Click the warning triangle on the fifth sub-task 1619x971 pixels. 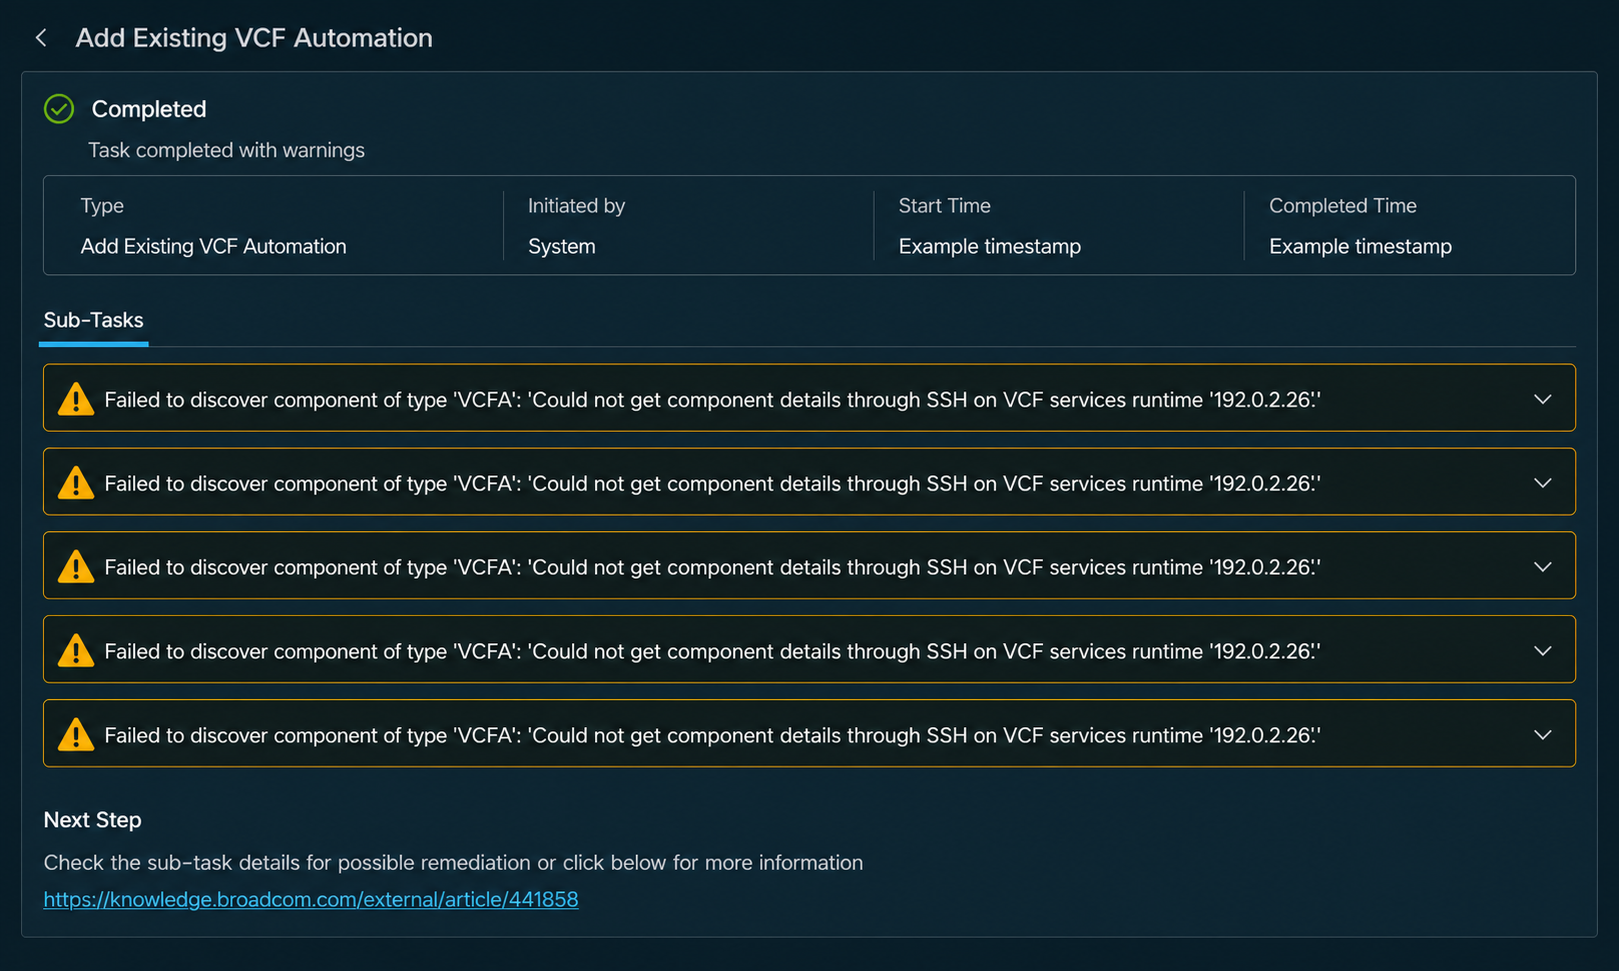coord(76,735)
